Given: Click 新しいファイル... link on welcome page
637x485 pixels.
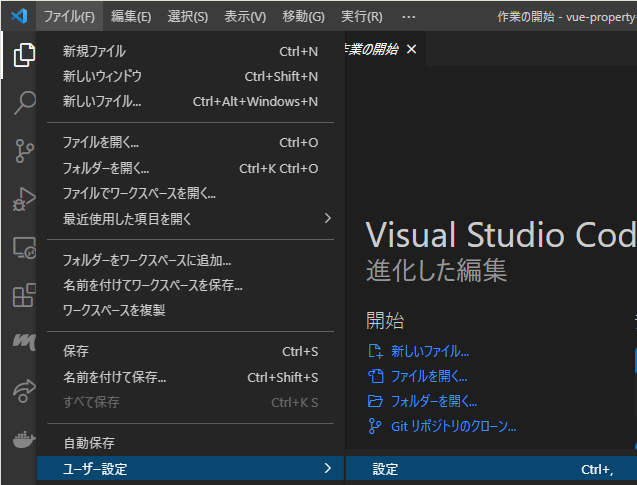Looking at the screenshot, I should [x=430, y=351].
